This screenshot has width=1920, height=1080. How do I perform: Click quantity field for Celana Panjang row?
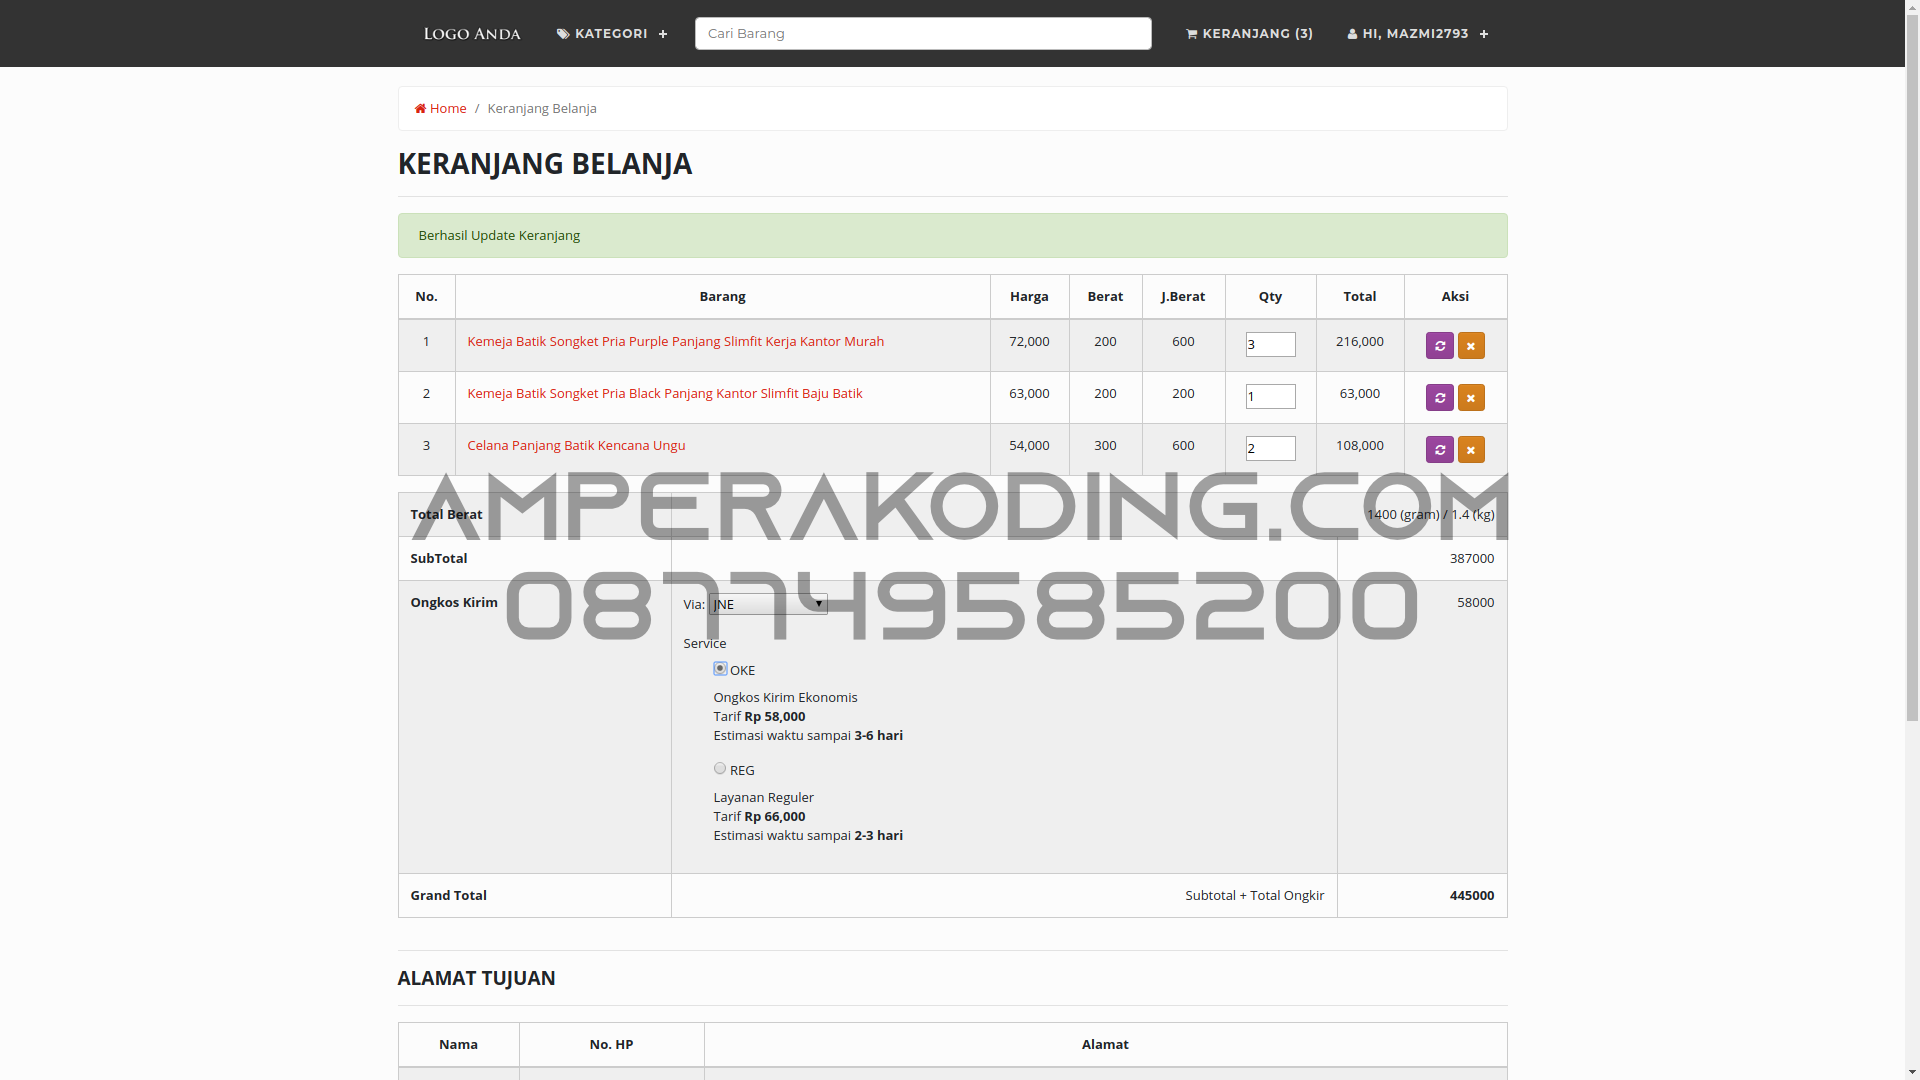(1270, 448)
